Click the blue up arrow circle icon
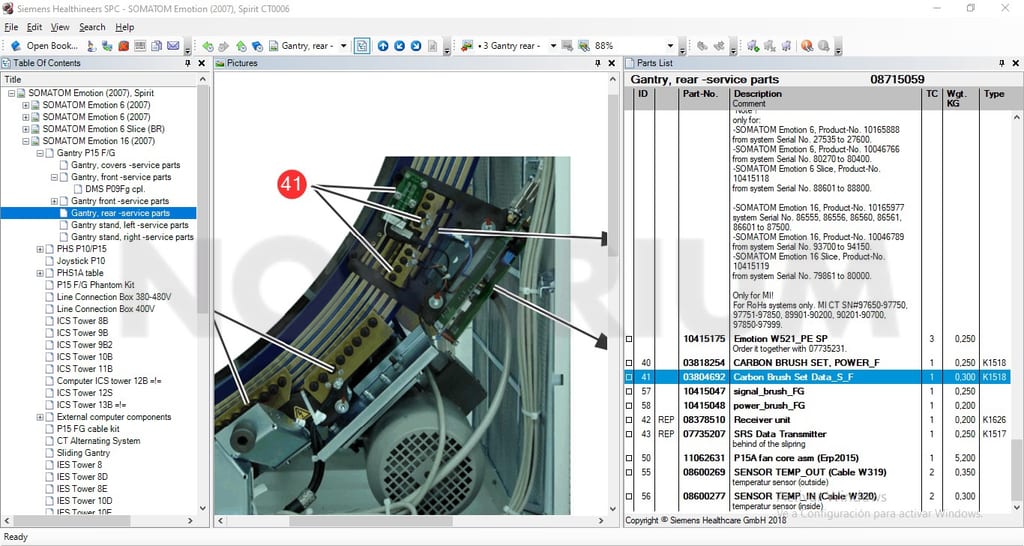The width and height of the screenshot is (1024, 546). click(x=383, y=46)
